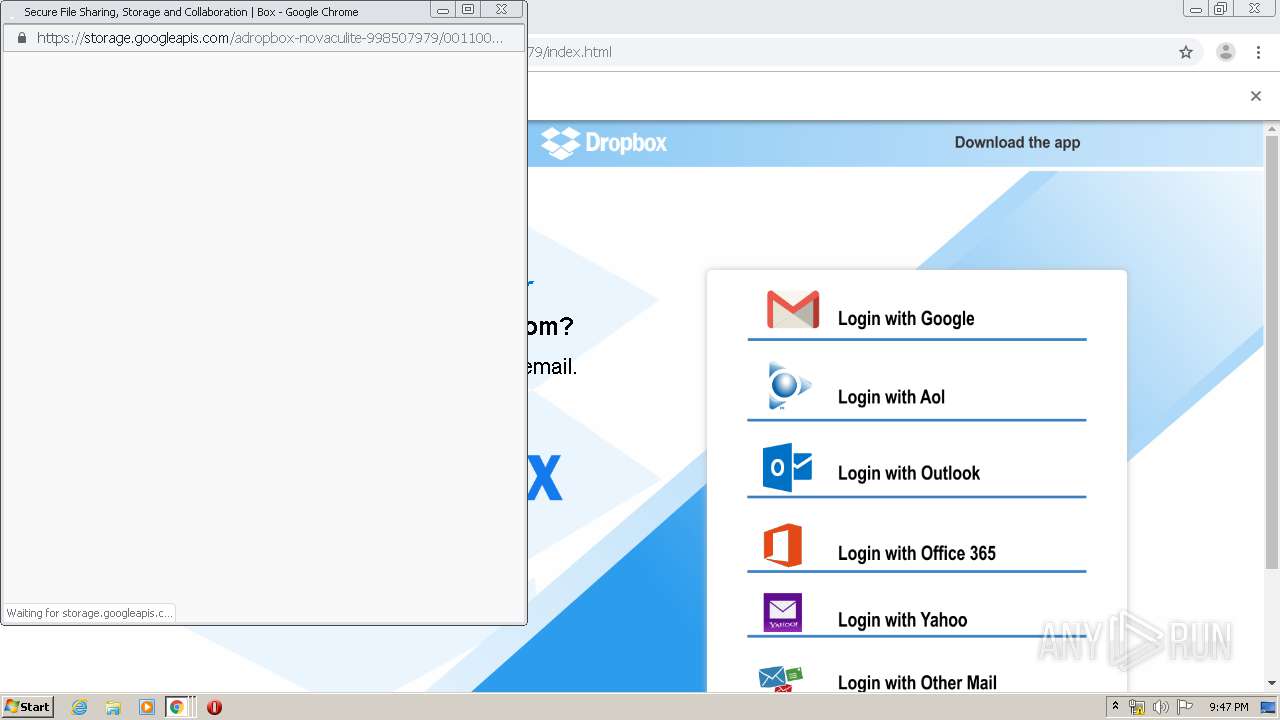The width and height of the screenshot is (1280, 720).
Task: Click the popup window title text
Action: [191, 12]
